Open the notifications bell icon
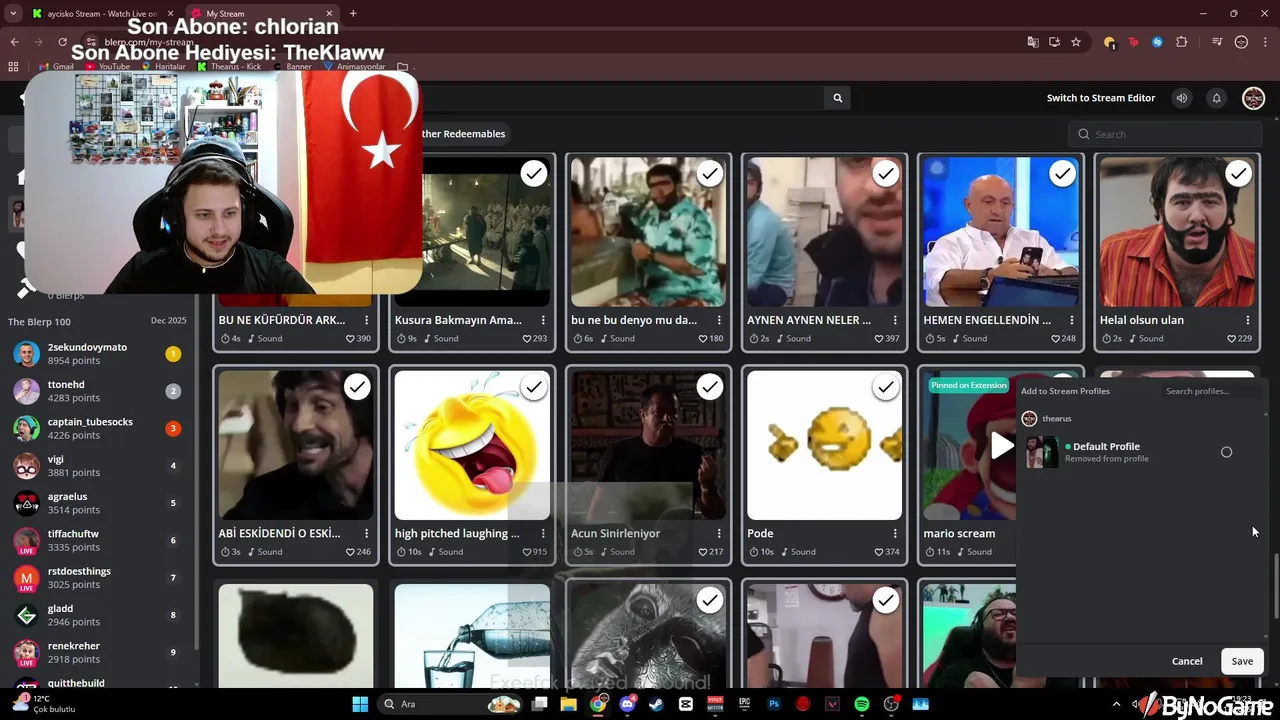This screenshot has height=720, width=1280. point(1217,98)
